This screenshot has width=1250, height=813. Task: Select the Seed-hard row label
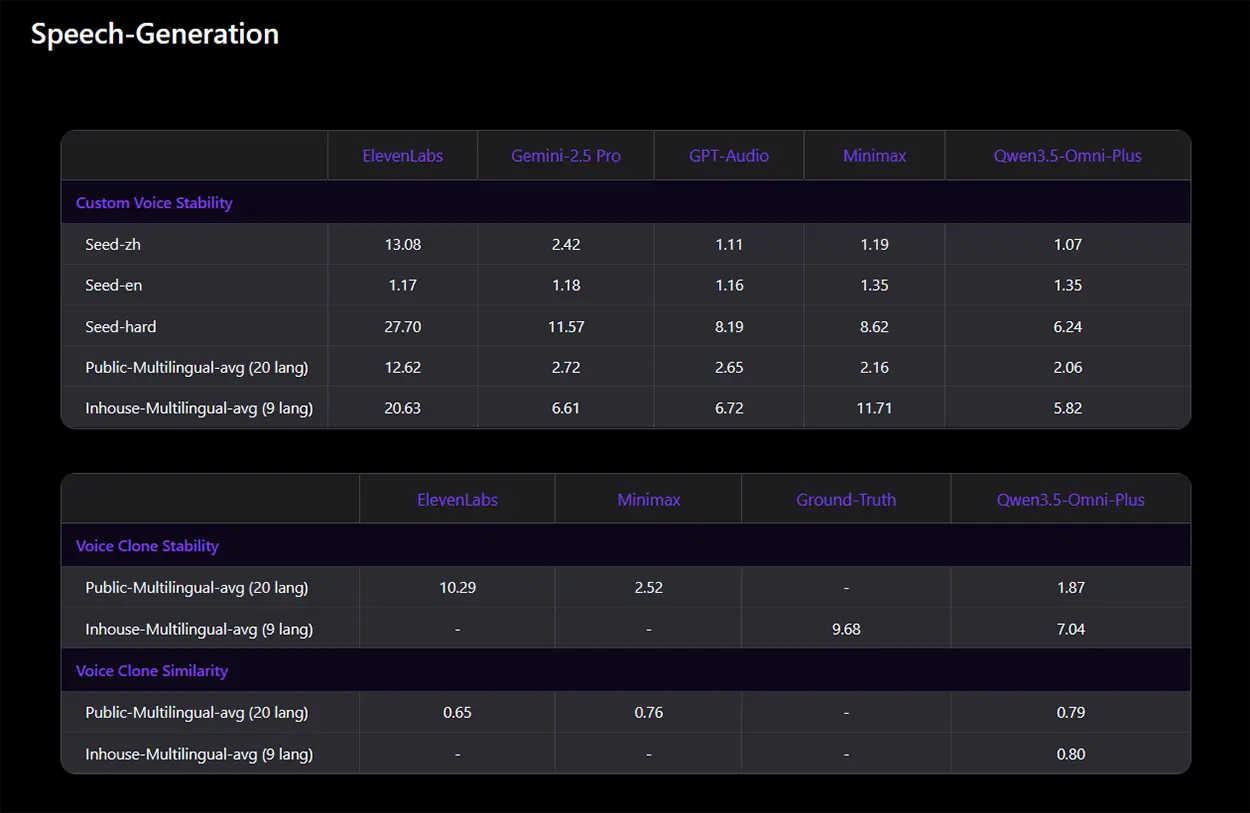(x=120, y=327)
